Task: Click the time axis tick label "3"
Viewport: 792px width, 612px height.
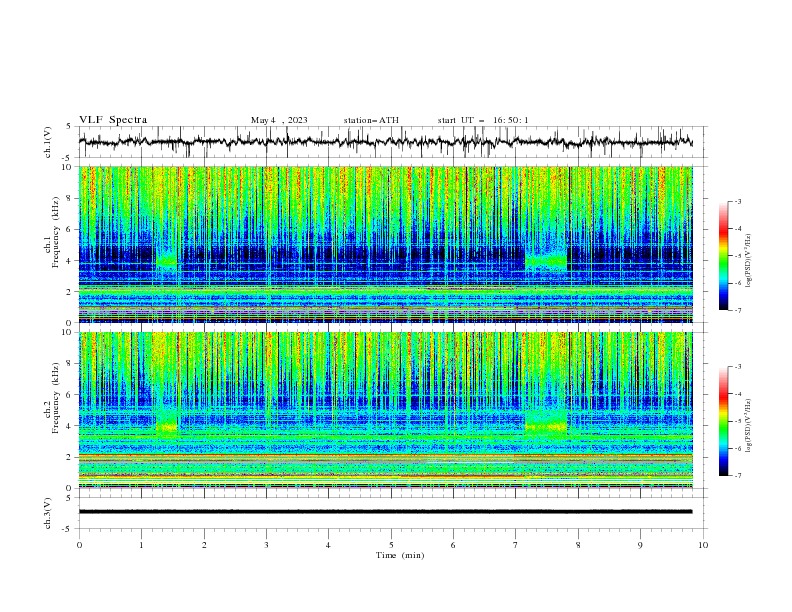Action: click(x=266, y=545)
